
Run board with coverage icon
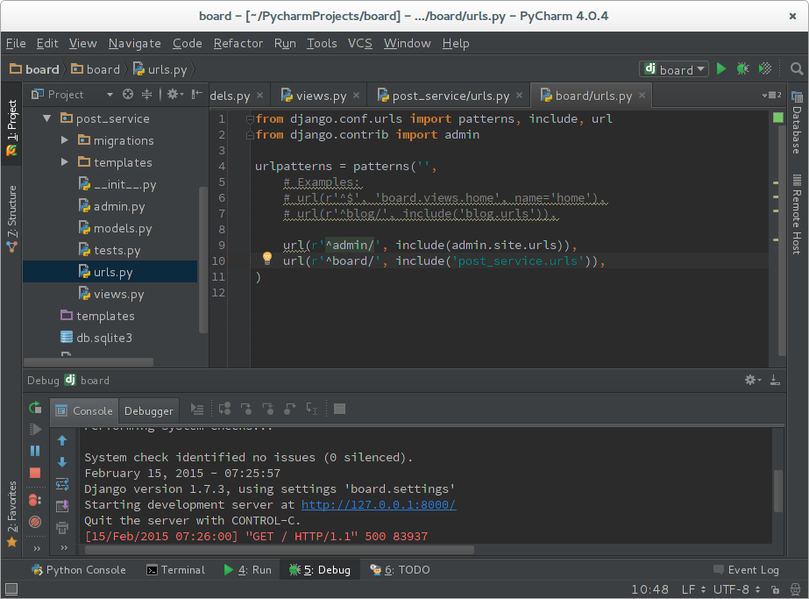click(x=765, y=69)
